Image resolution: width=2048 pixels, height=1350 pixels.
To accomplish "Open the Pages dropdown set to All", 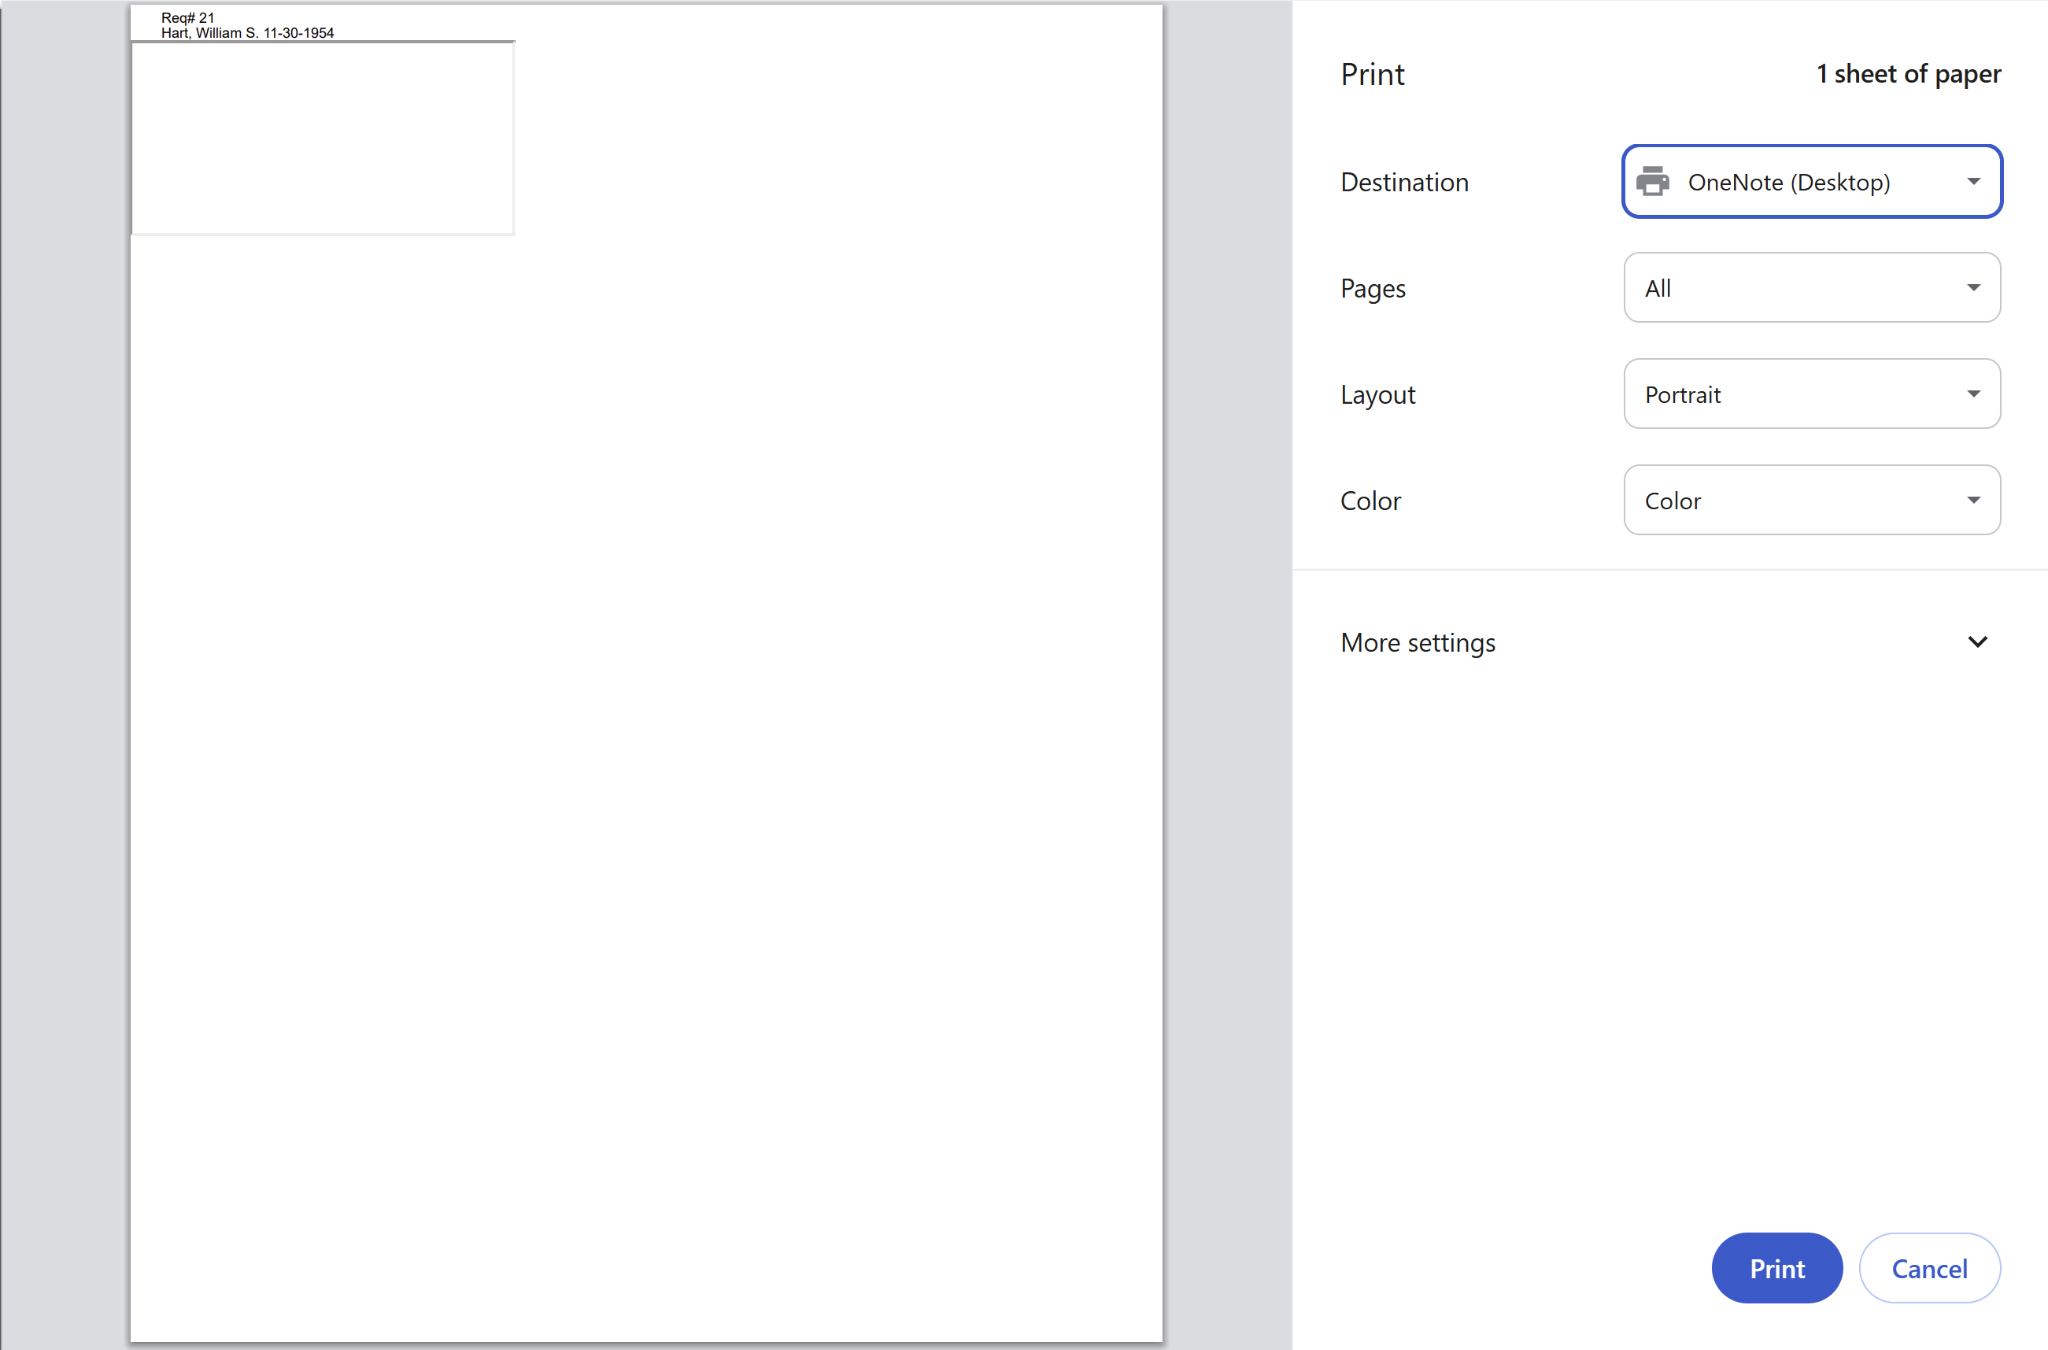I will (x=1810, y=288).
